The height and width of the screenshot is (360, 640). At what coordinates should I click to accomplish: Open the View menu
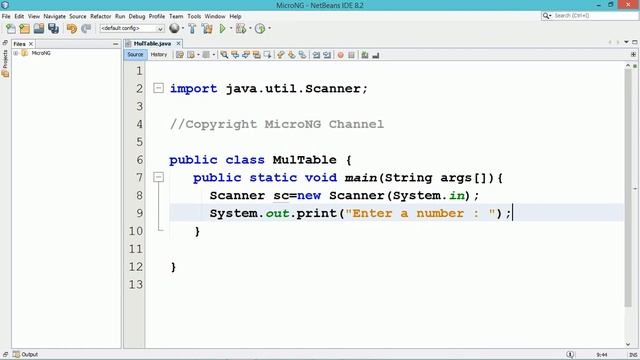[x=34, y=16]
